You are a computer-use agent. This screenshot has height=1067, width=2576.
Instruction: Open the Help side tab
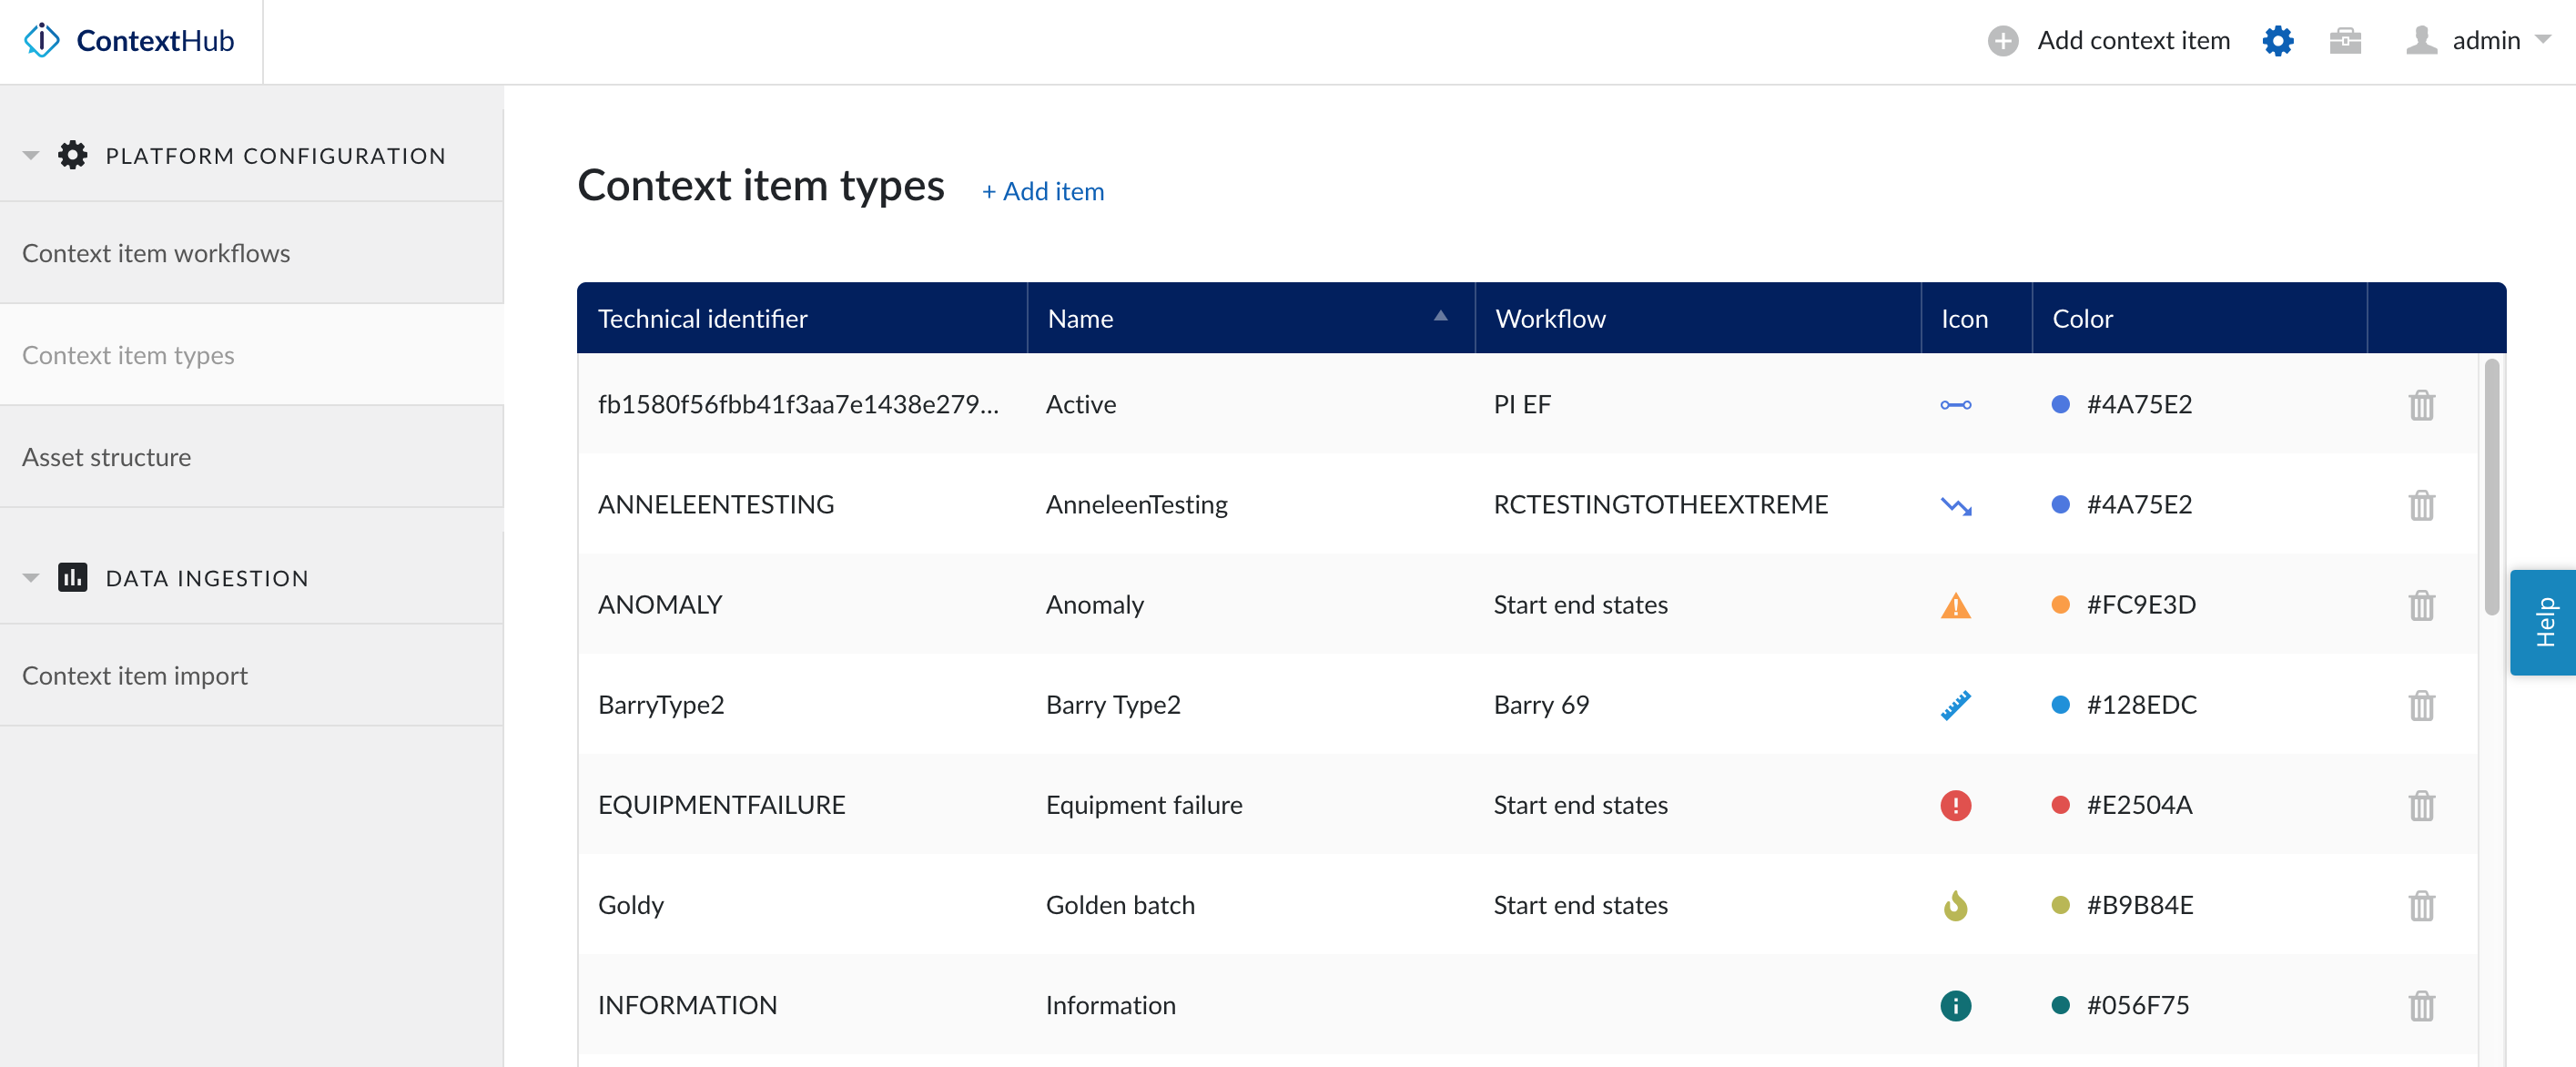(x=2544, y=622)
